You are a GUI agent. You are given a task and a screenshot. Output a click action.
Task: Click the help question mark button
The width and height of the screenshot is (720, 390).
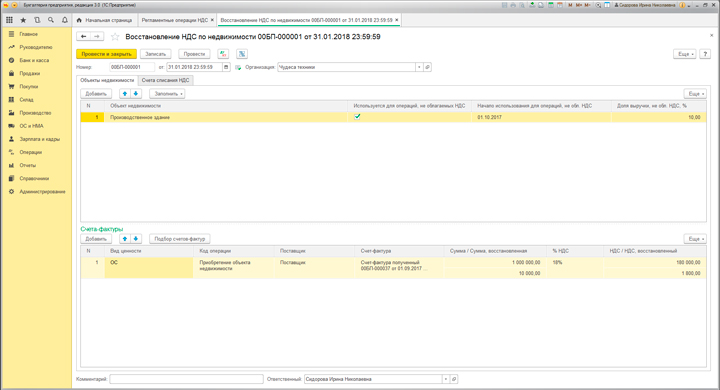pos(705,54)
